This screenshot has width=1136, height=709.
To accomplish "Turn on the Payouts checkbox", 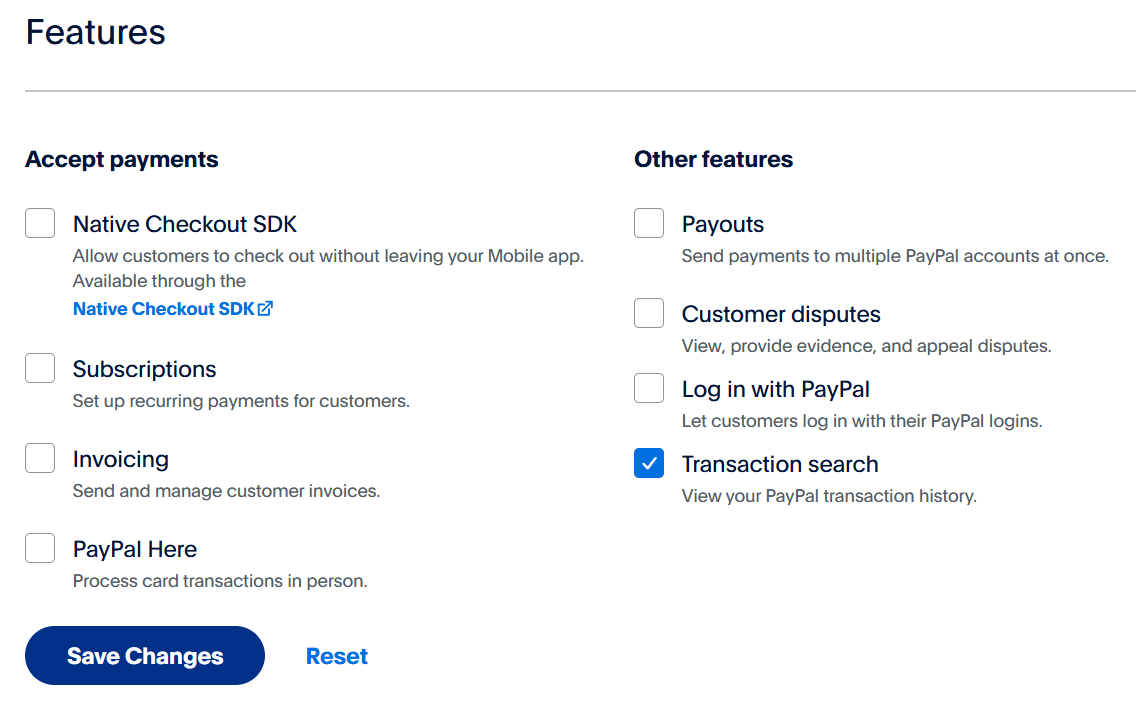I will point(649,223).
